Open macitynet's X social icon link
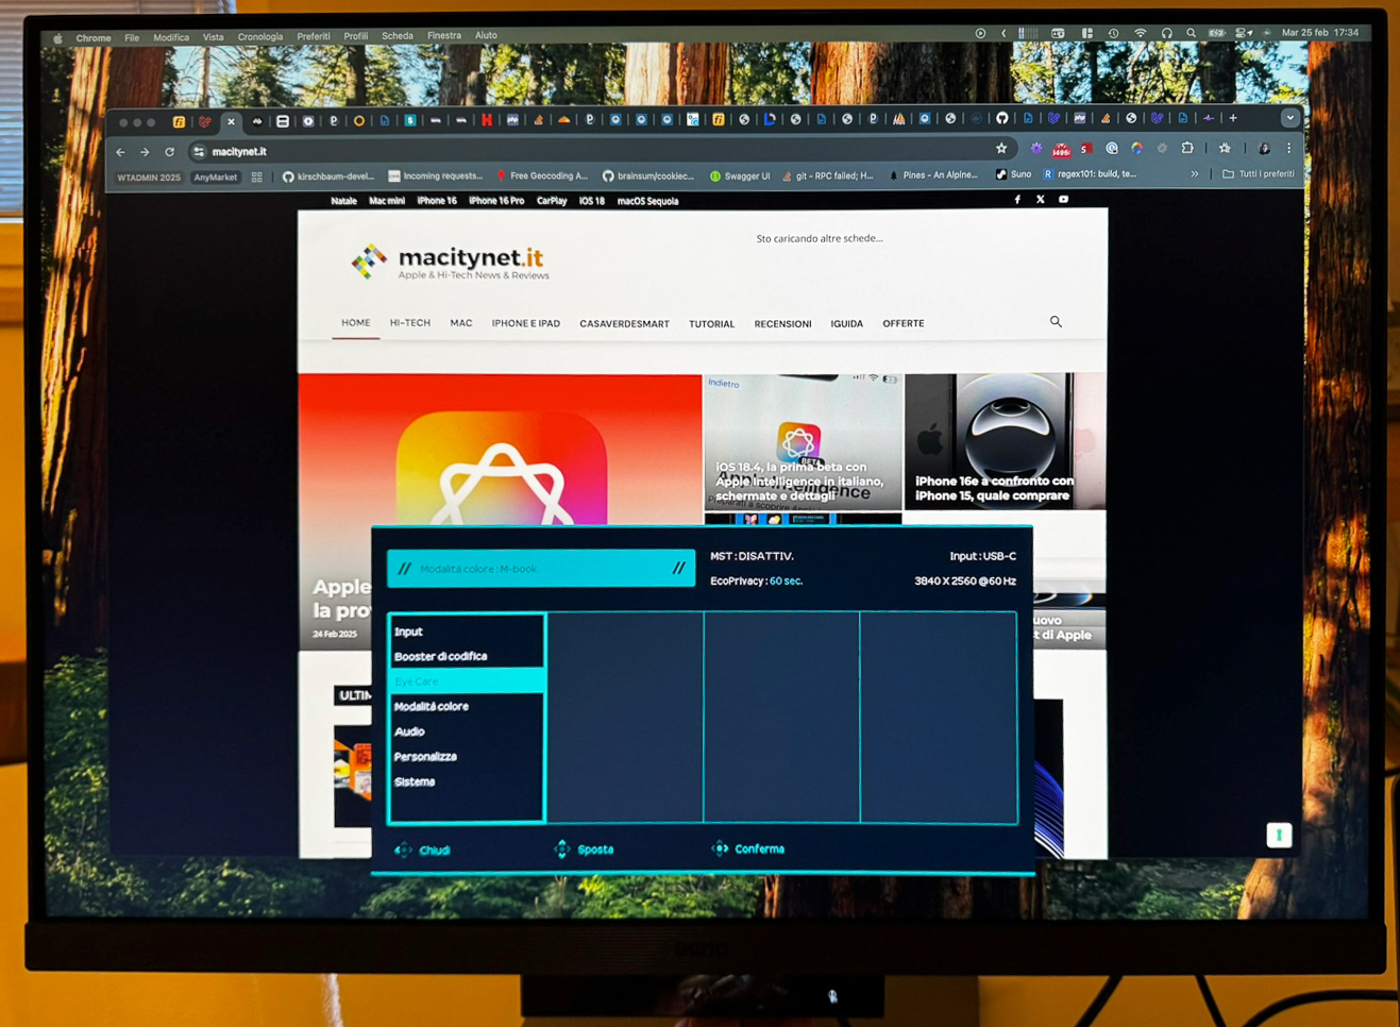 point(1041,200)
